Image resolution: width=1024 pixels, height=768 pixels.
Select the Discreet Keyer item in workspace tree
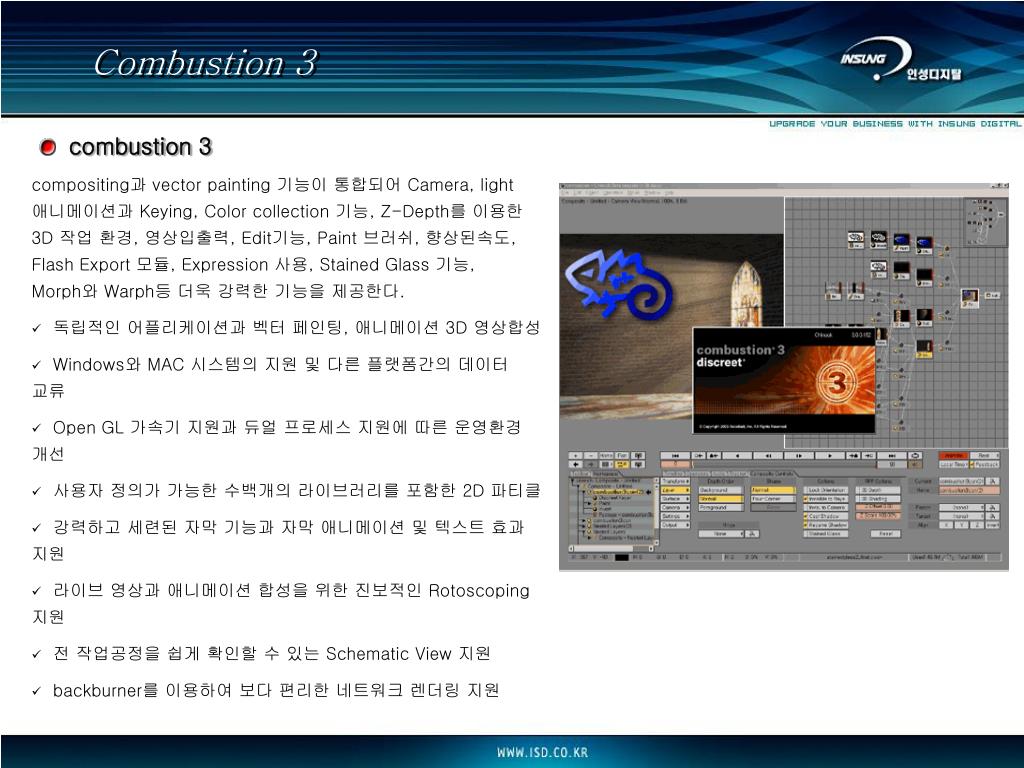tap(611, 498)
